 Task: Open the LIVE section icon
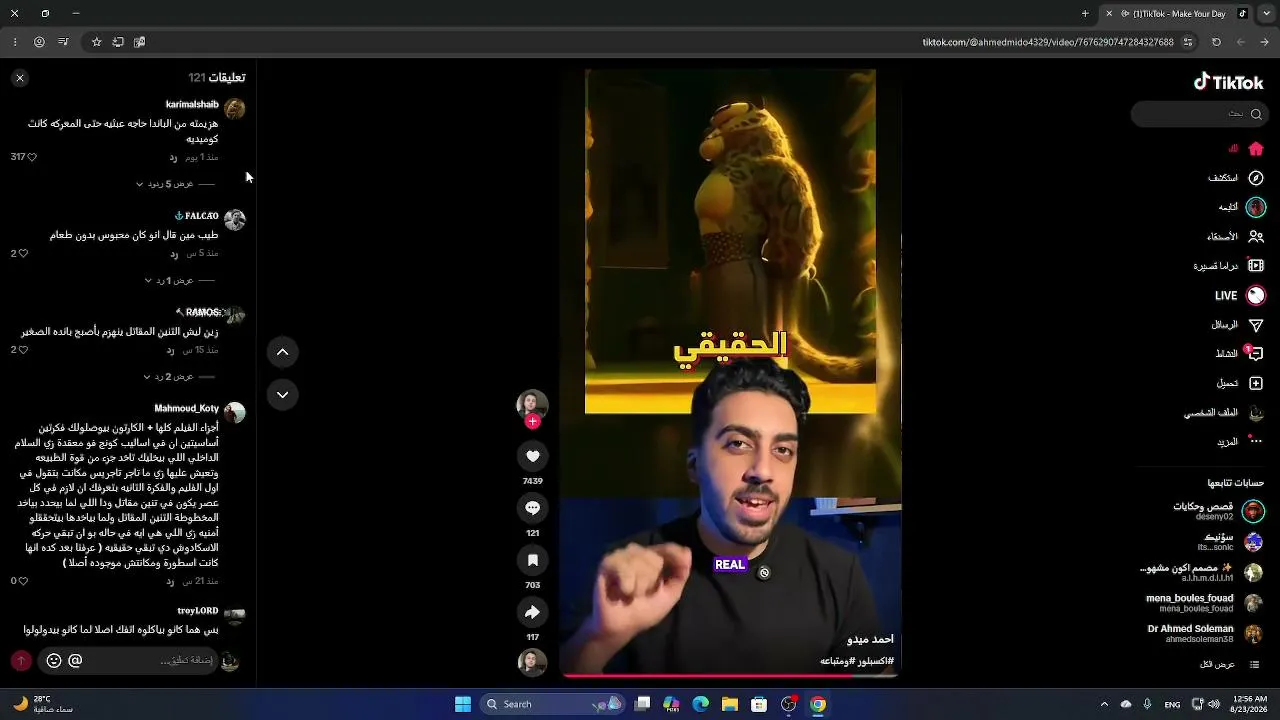(x=1256, y=295)
